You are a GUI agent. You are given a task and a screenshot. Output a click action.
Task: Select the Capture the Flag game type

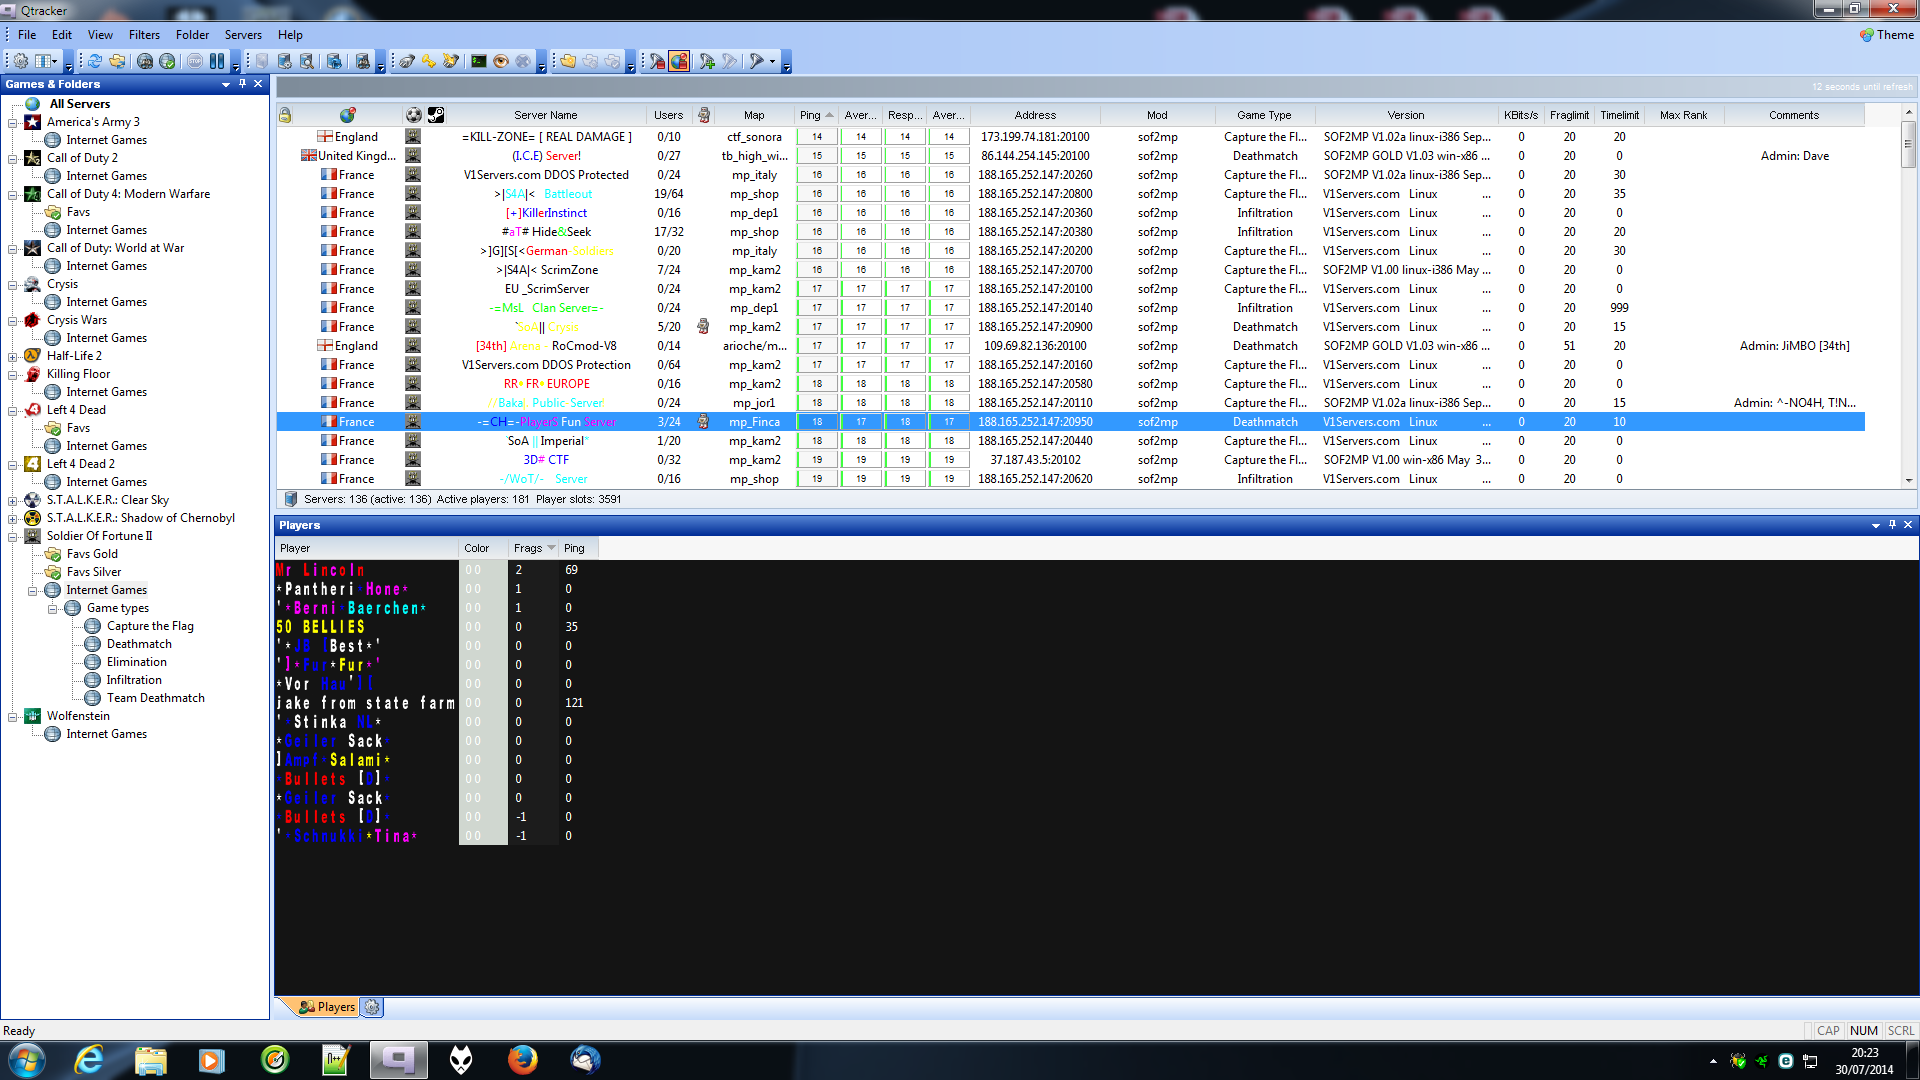coord(150,626)
